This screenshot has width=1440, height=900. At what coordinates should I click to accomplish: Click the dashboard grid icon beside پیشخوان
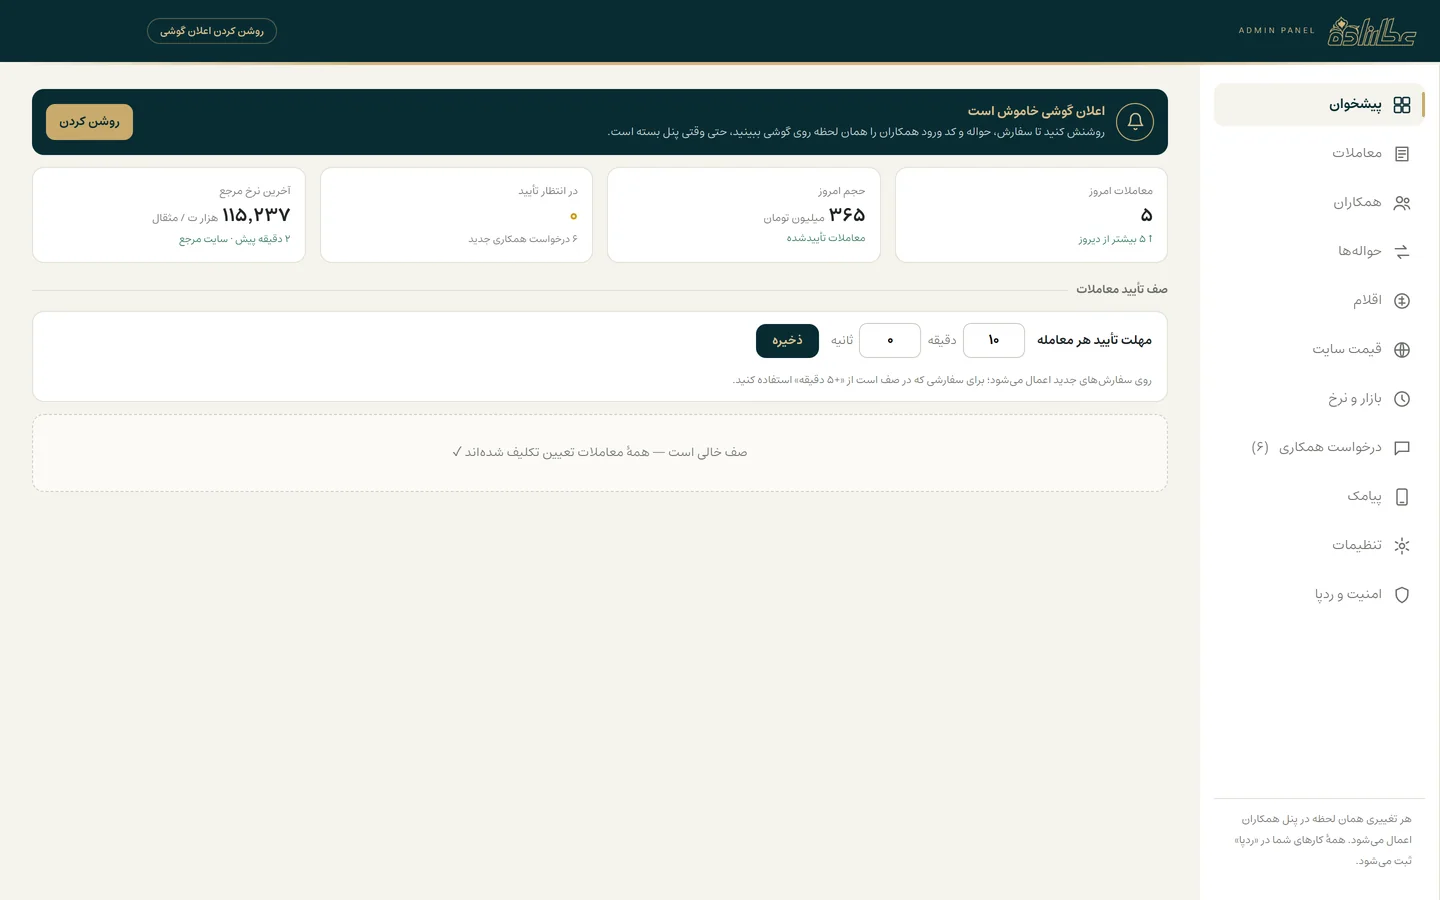[x=1402, y=105]
